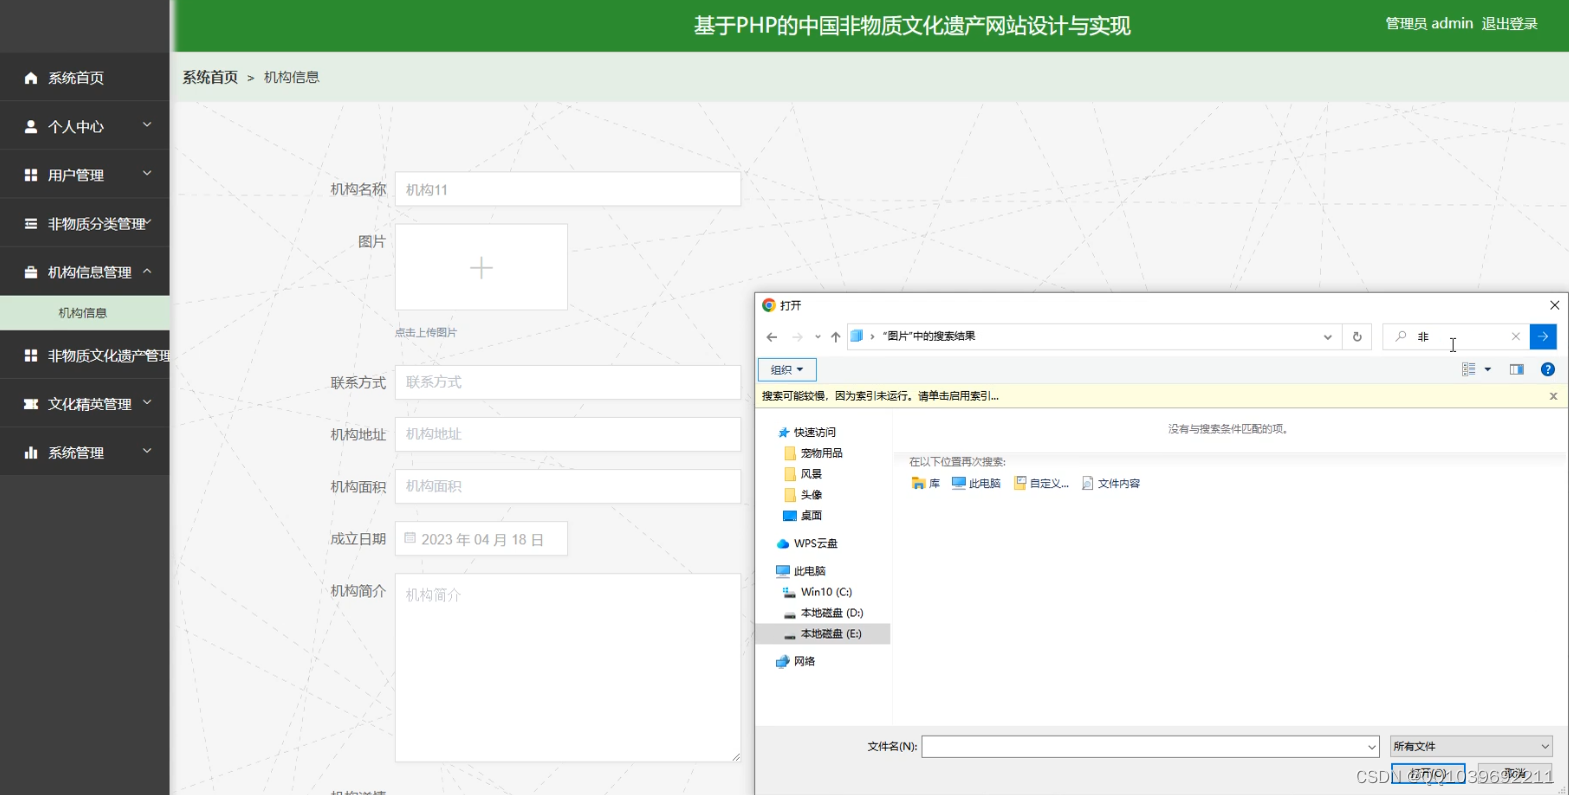Click the list icon beside 非物质分类管理
Image resolution: width=1569 pixels, height=795 pixels.
(31, 224)
